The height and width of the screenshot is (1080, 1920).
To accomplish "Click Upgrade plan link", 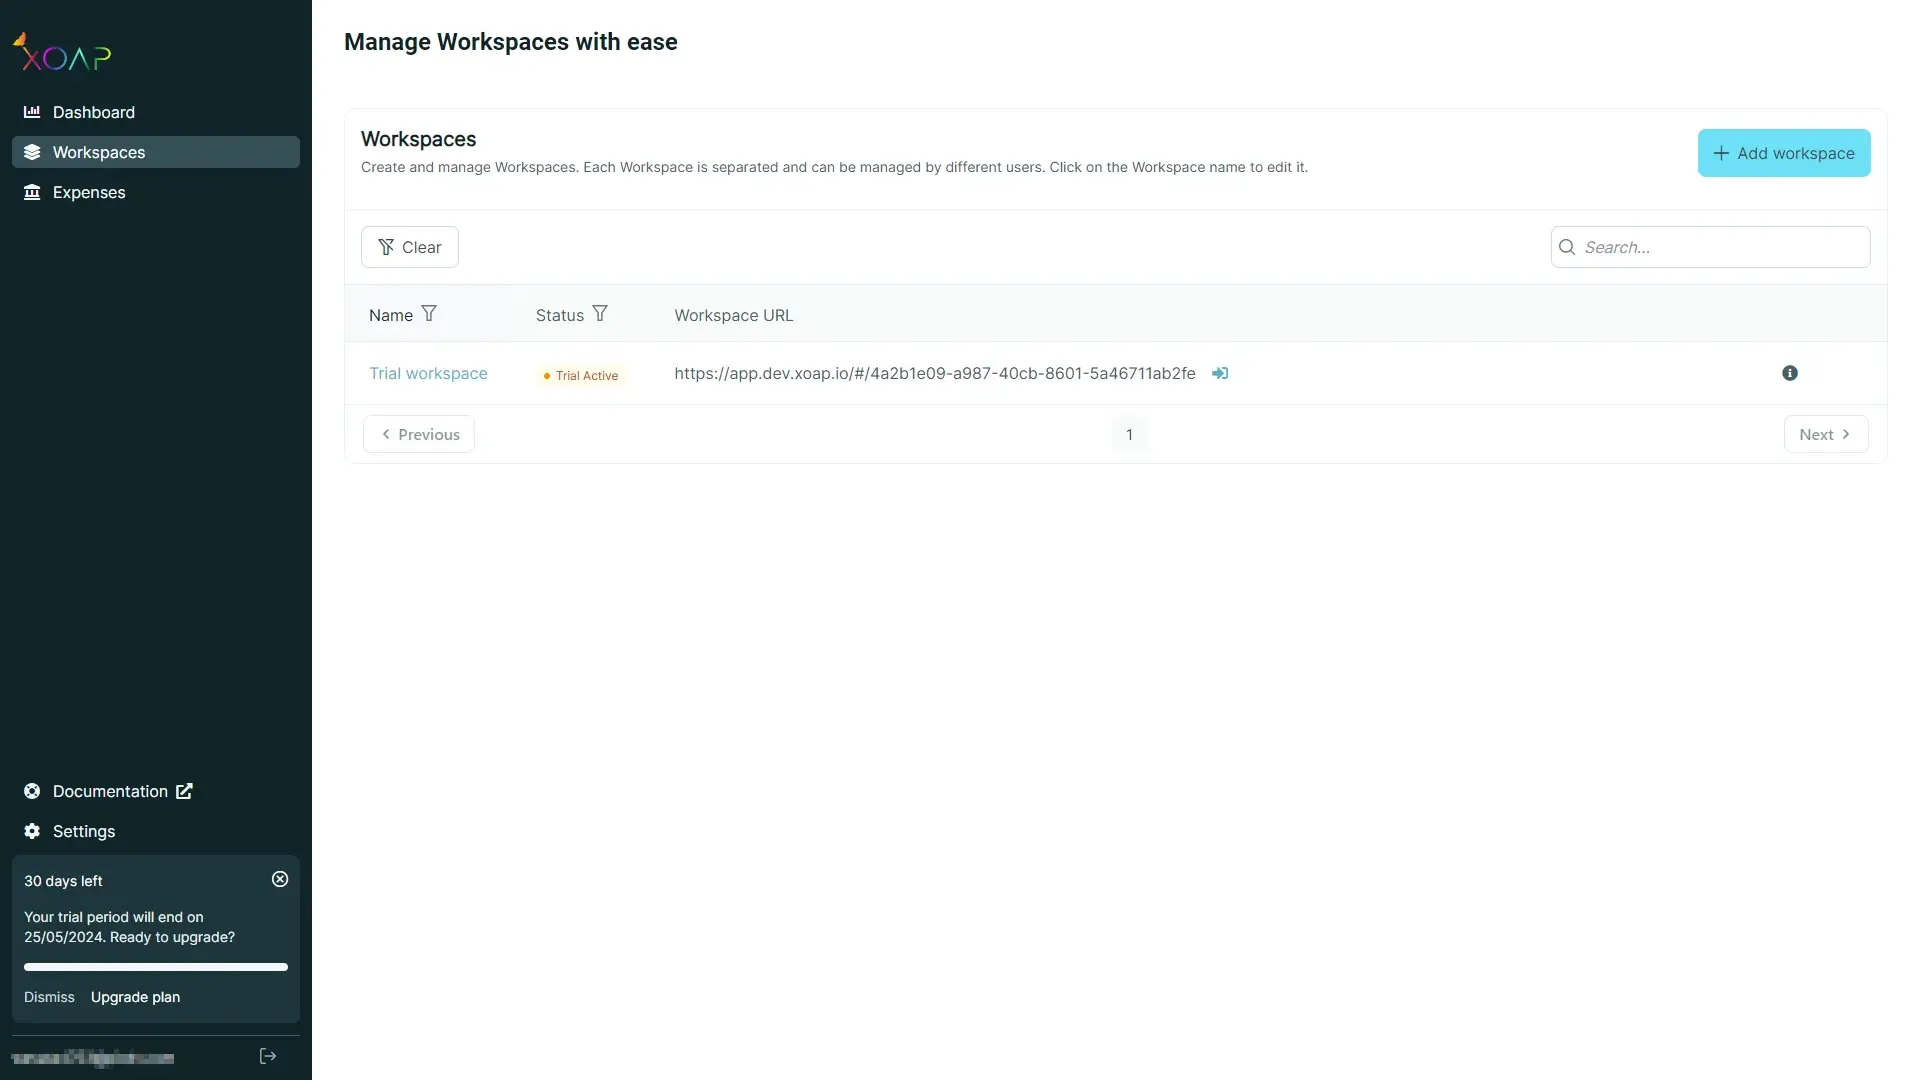I will (x=135, y=997).
